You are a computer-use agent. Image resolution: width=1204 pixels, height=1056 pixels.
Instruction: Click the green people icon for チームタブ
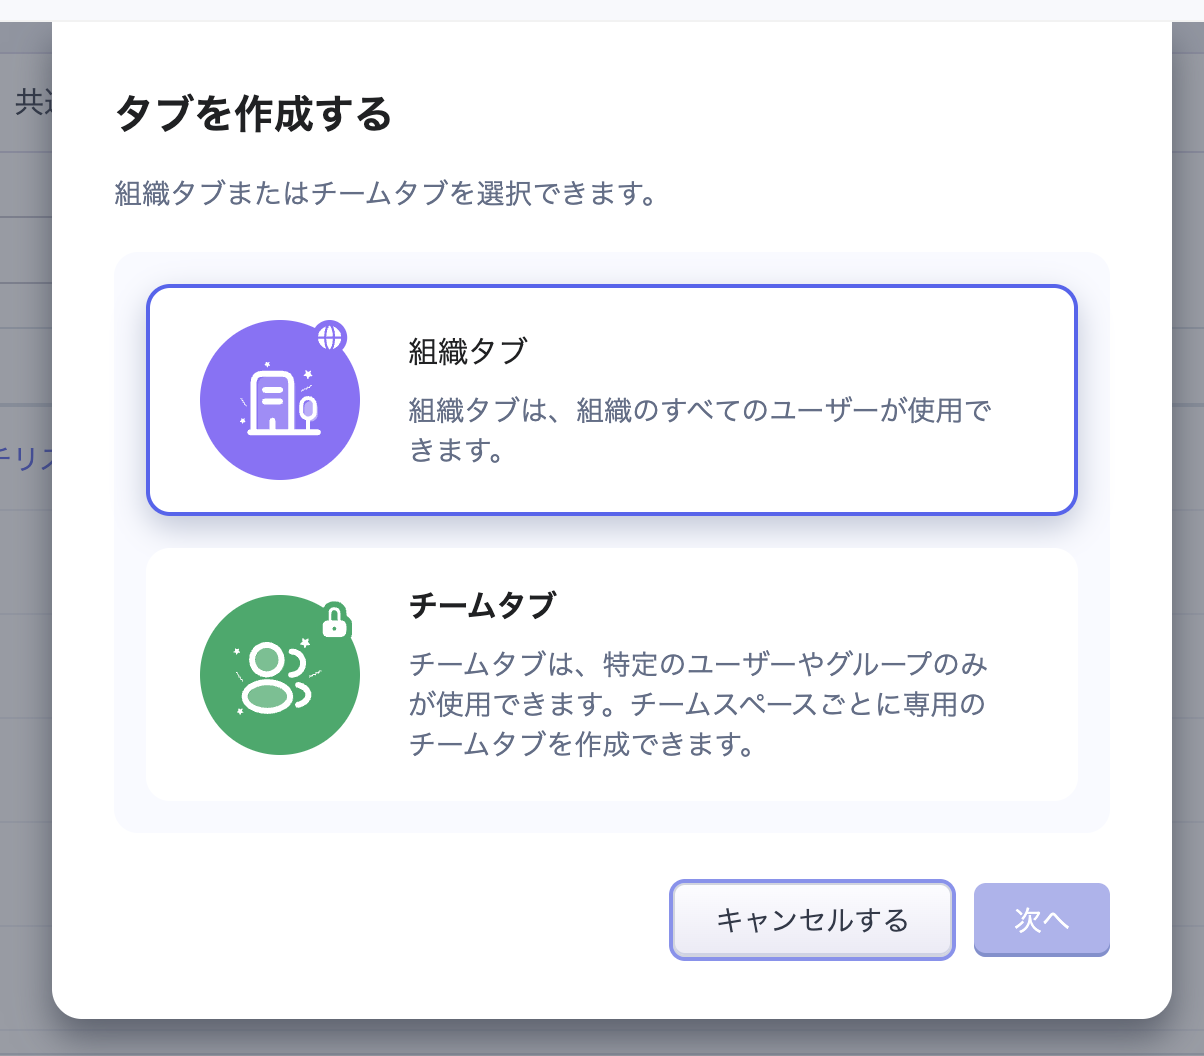point(279,675)
